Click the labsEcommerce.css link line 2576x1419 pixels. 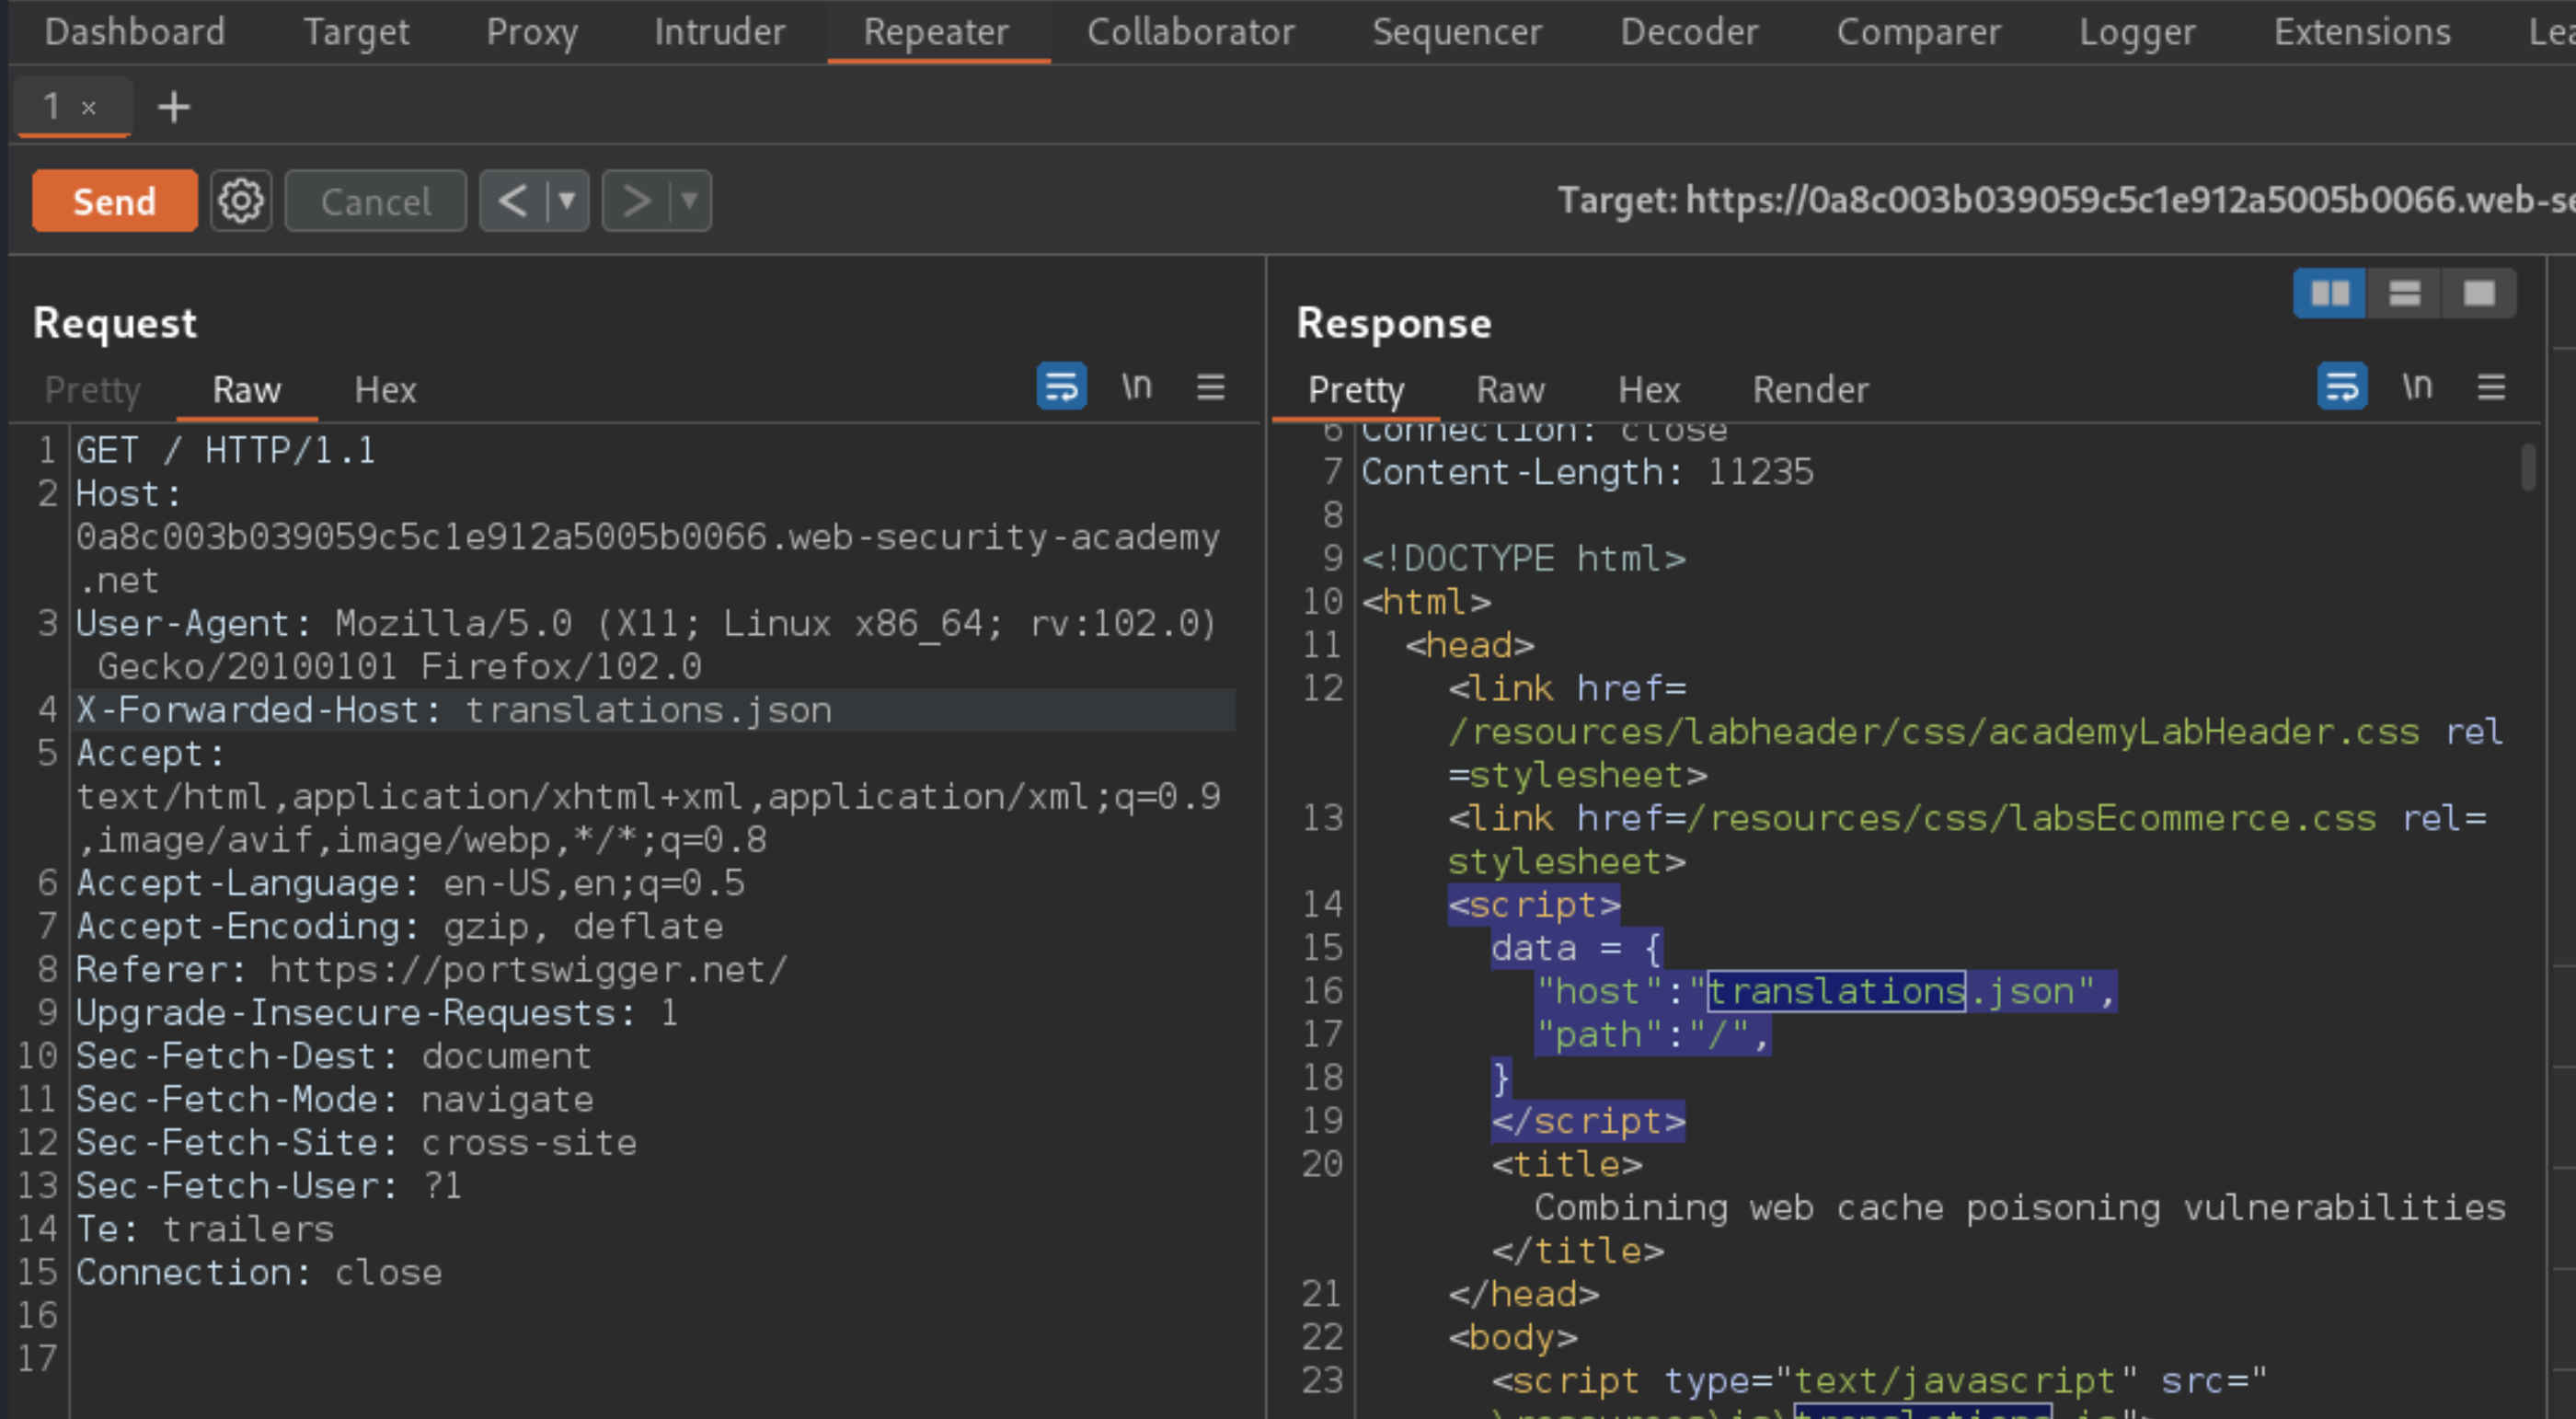1967,840
